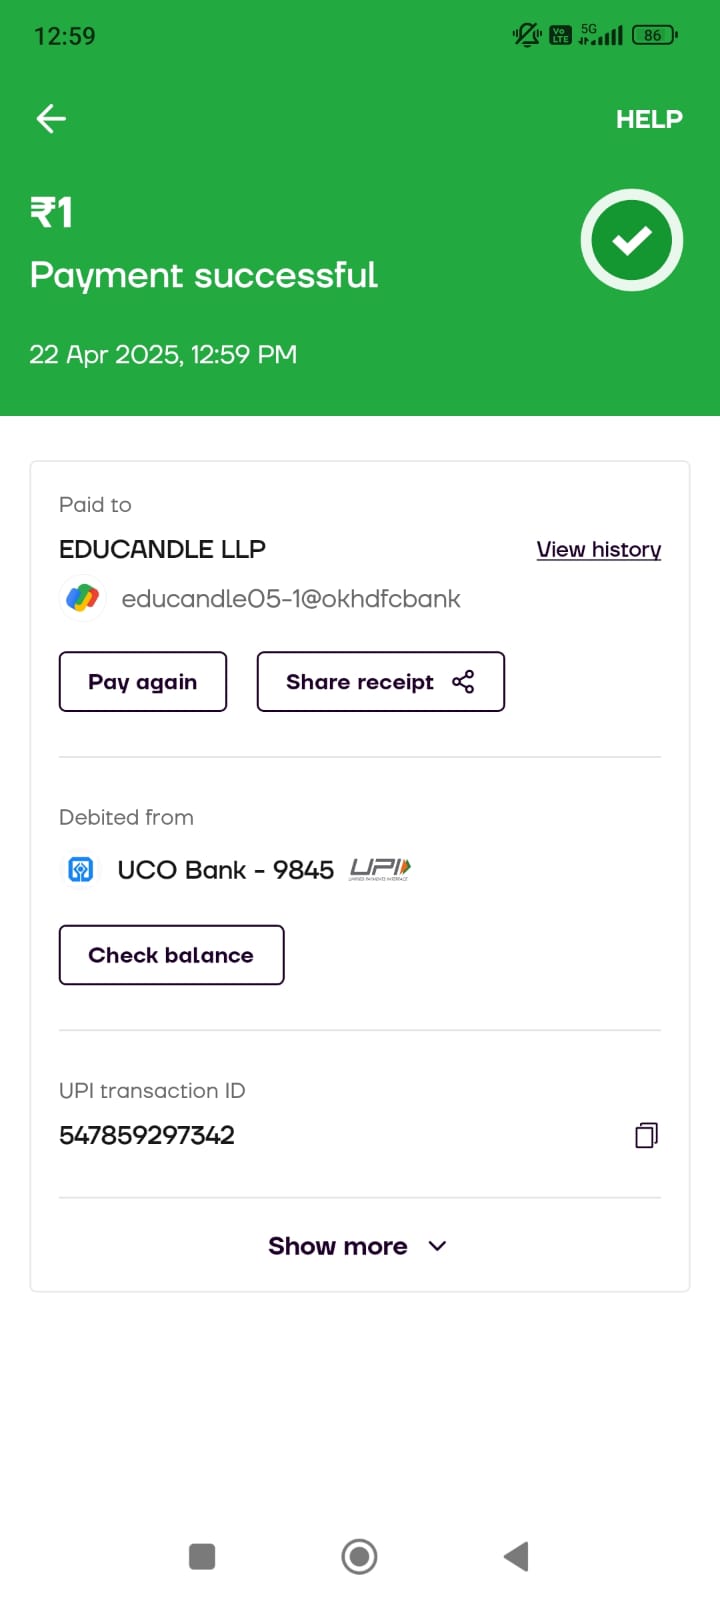This screenshot has height=1600, width=720.
Task: Tap the green success checkmark icon
Action: (x=631, y=240)
